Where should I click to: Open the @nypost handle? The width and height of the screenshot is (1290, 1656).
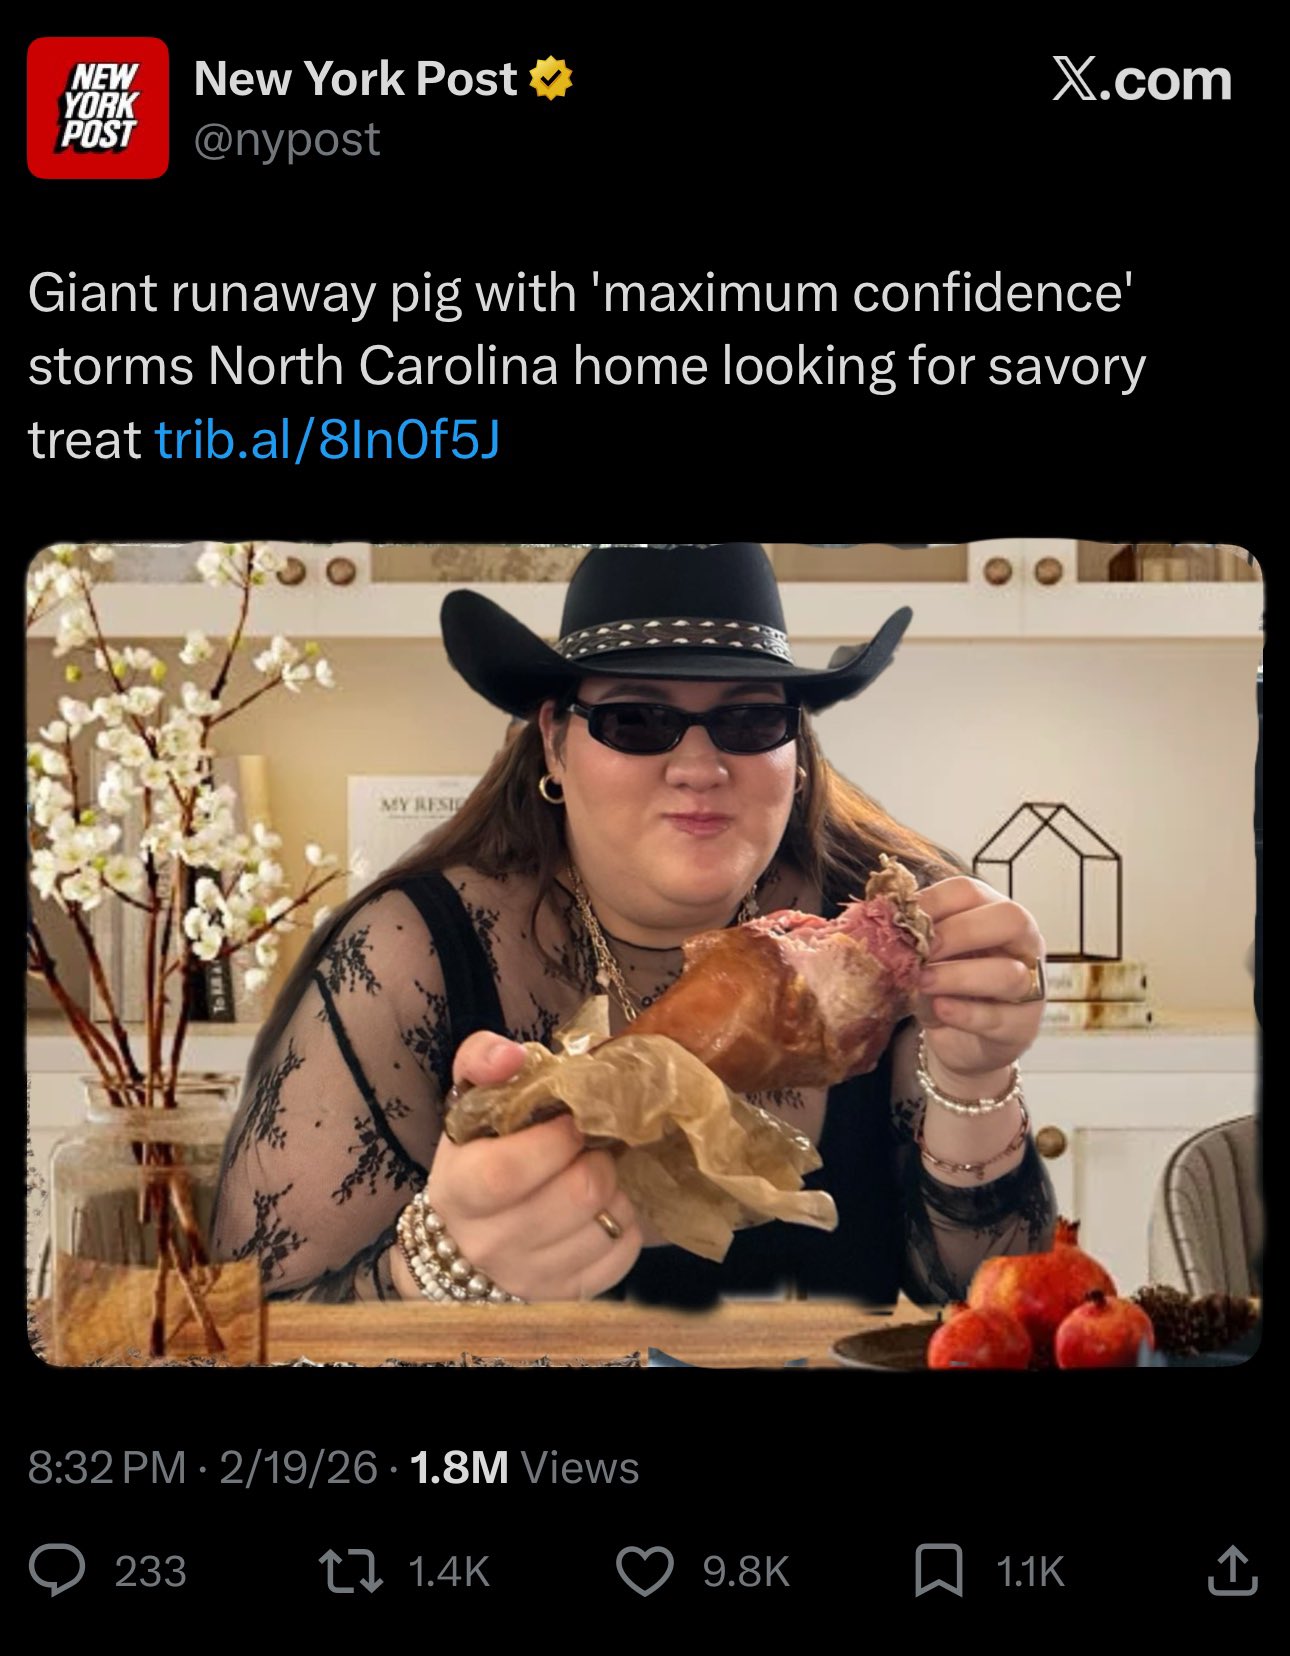[x=287, y=139]
